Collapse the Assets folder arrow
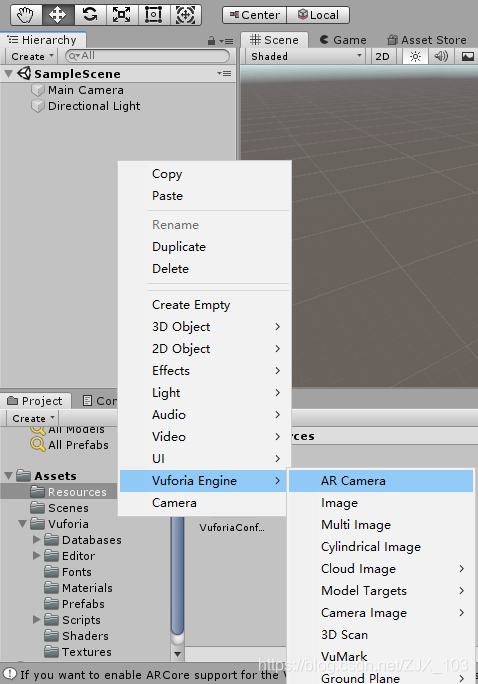This screenshot has width=478, height=684. click(8, 476)
